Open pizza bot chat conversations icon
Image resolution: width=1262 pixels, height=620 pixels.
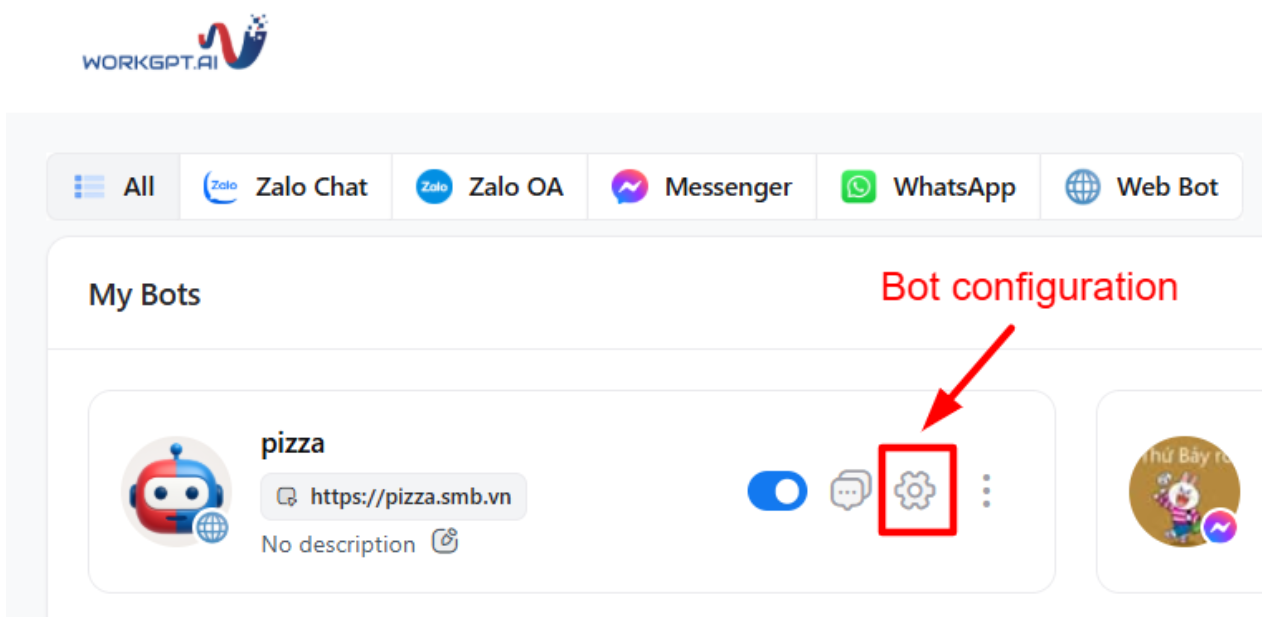tap(849, 490)
